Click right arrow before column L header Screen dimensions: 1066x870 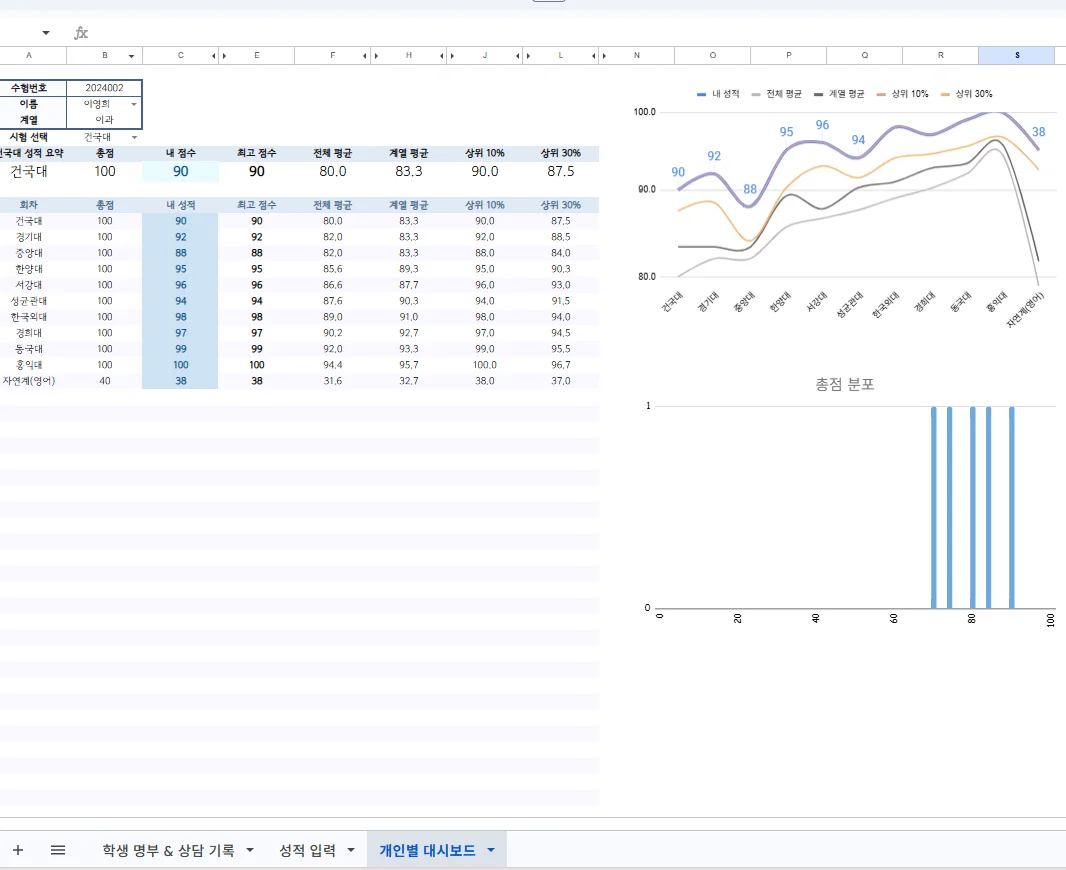click(x=528, y=56)
